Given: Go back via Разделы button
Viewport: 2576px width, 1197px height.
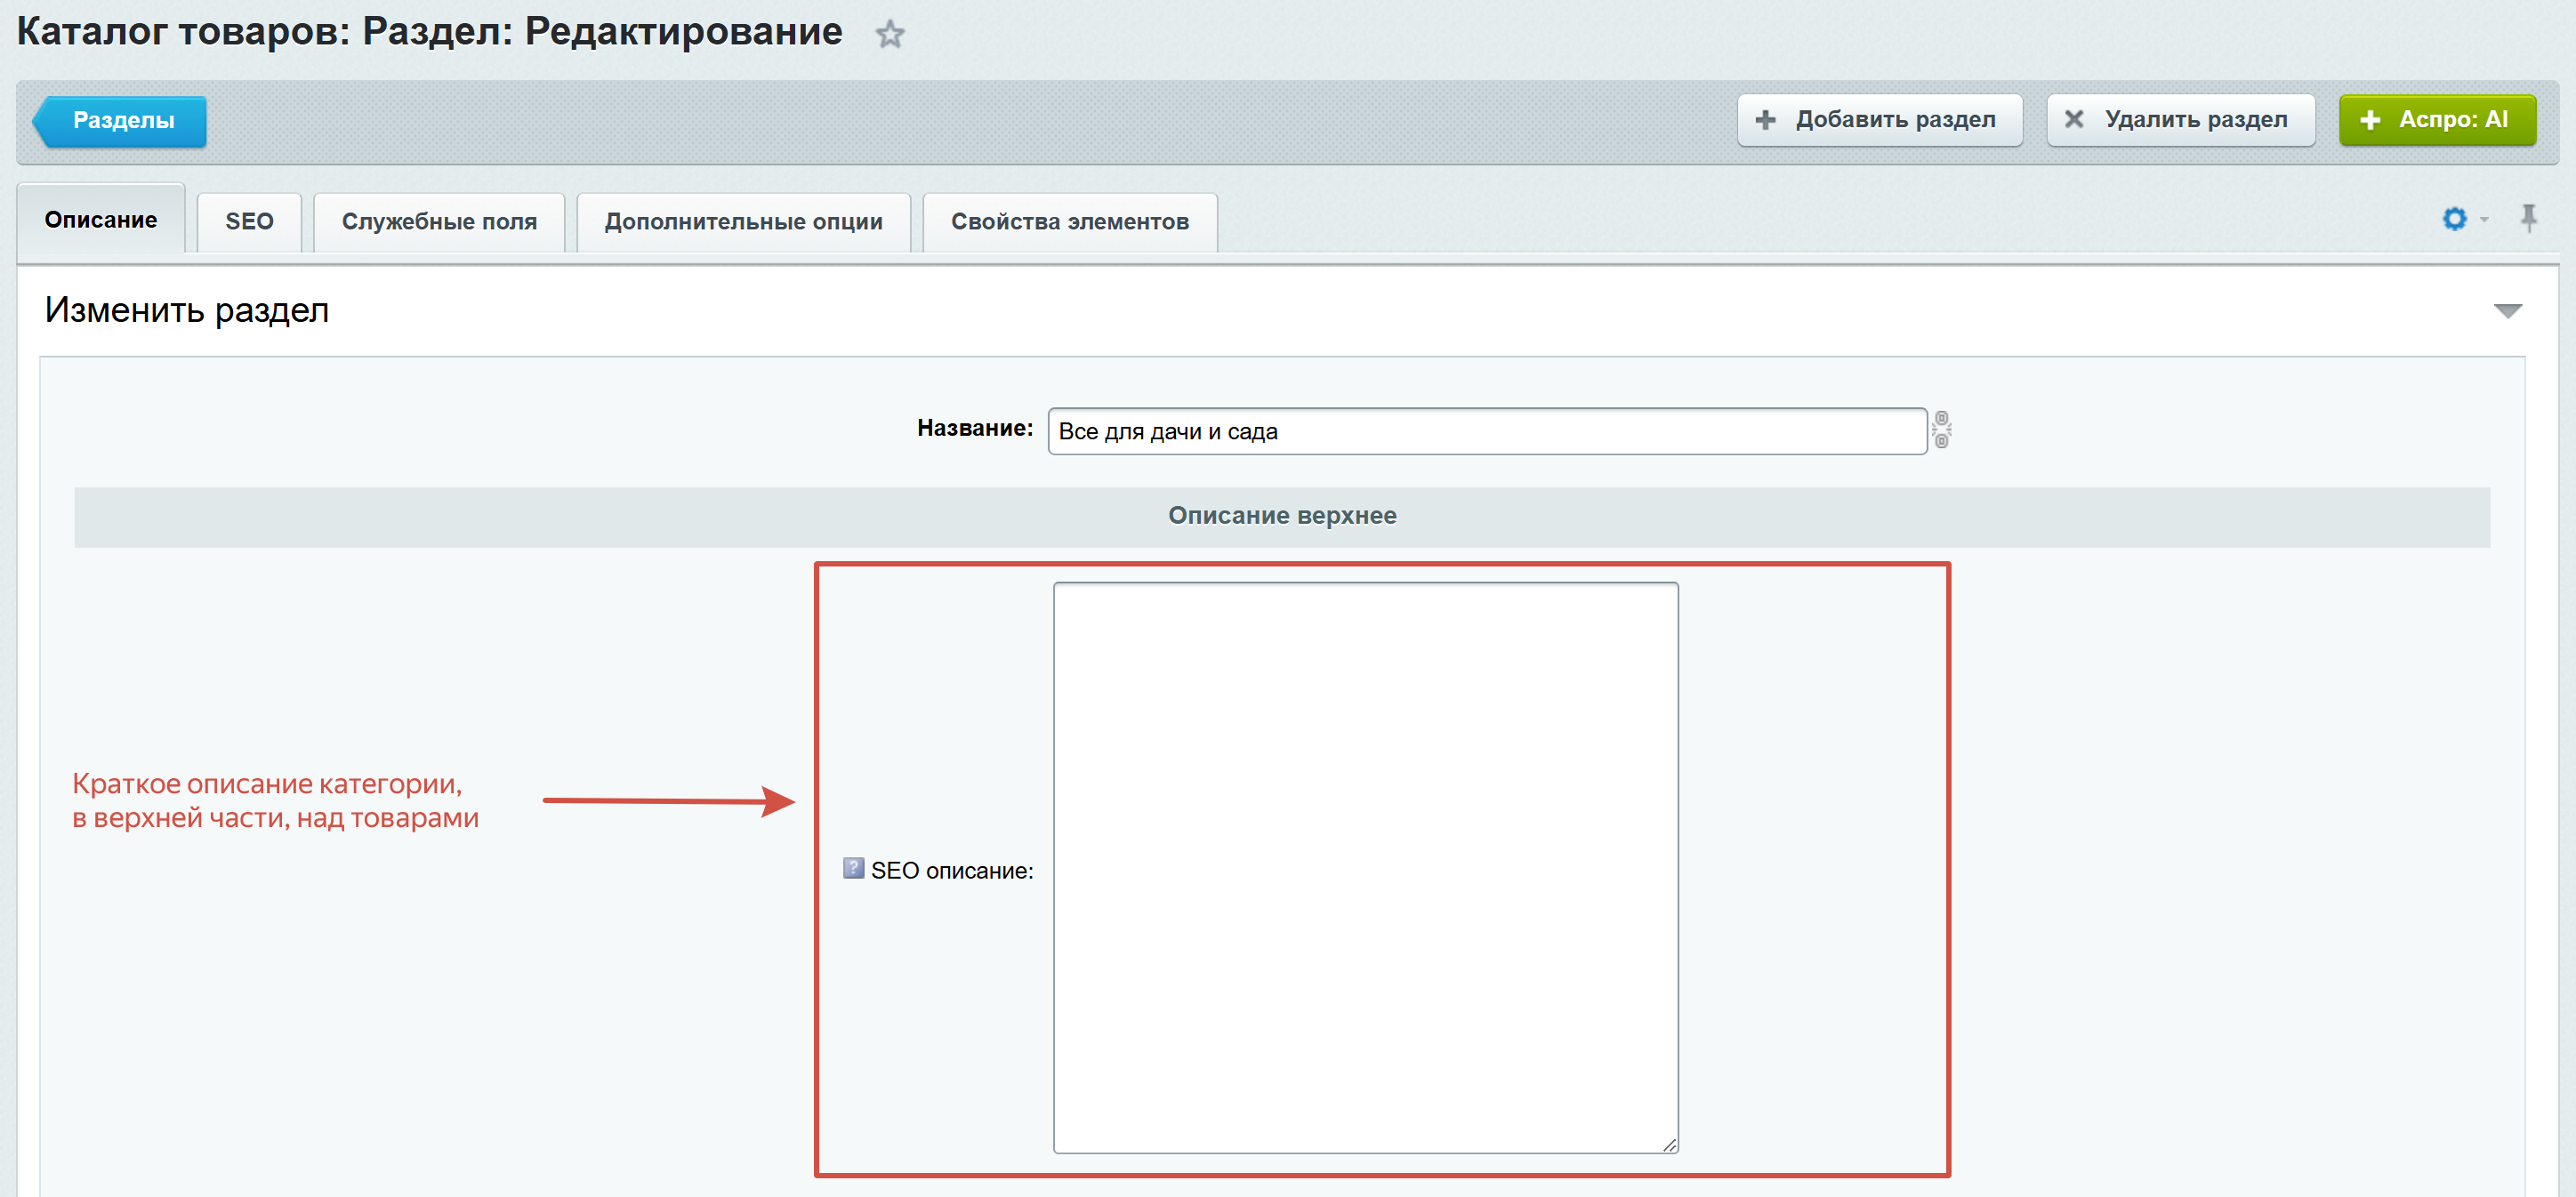Looking at the screenshot, I should pyautogui.click(x=122, y=121).
